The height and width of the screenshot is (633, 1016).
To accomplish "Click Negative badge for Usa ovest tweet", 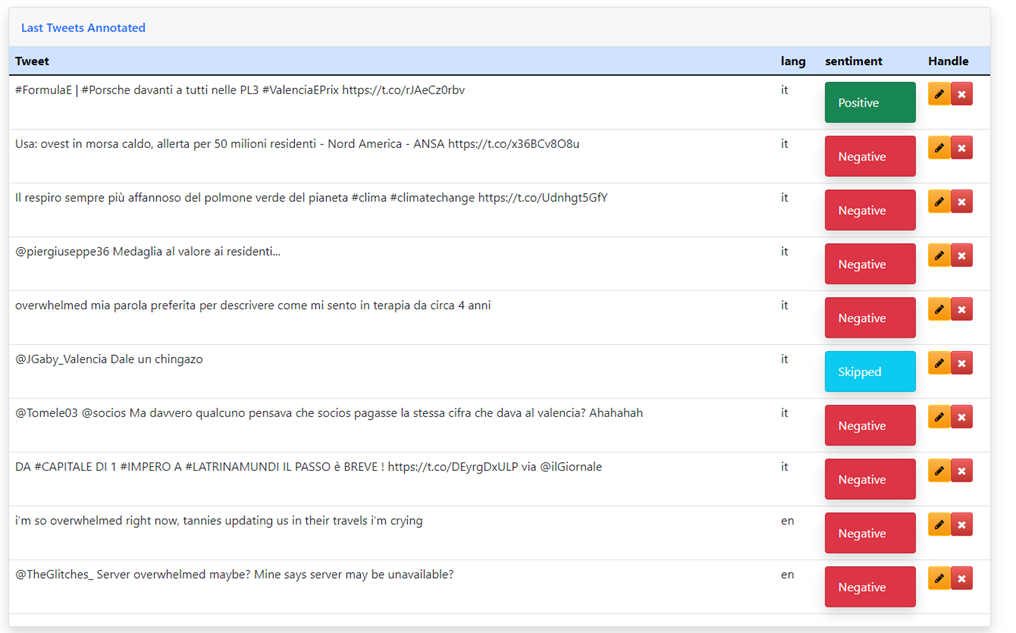I will coord(869,157).
